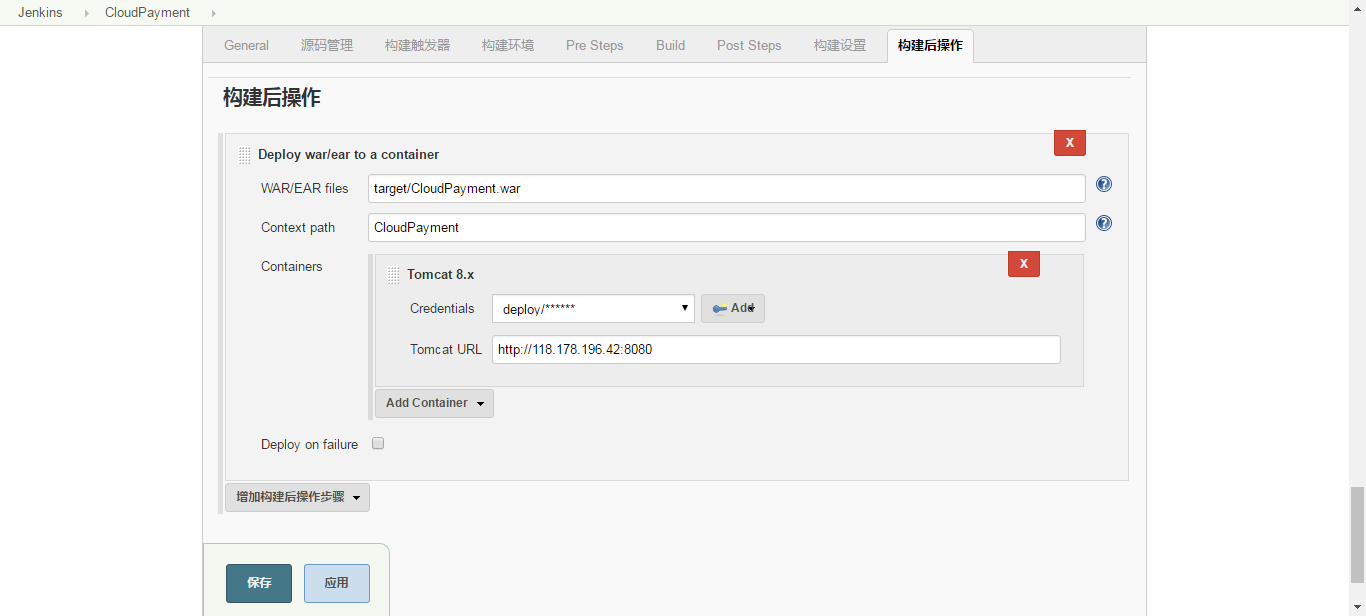The width and height of the screenshot is (1366, 616).
Task: Delete the Deploy war/ear to a container step
Action: (1070, 143)
